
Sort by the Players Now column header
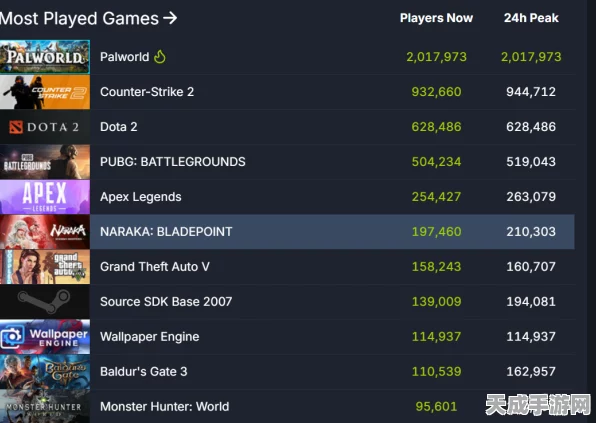point(436,18)
